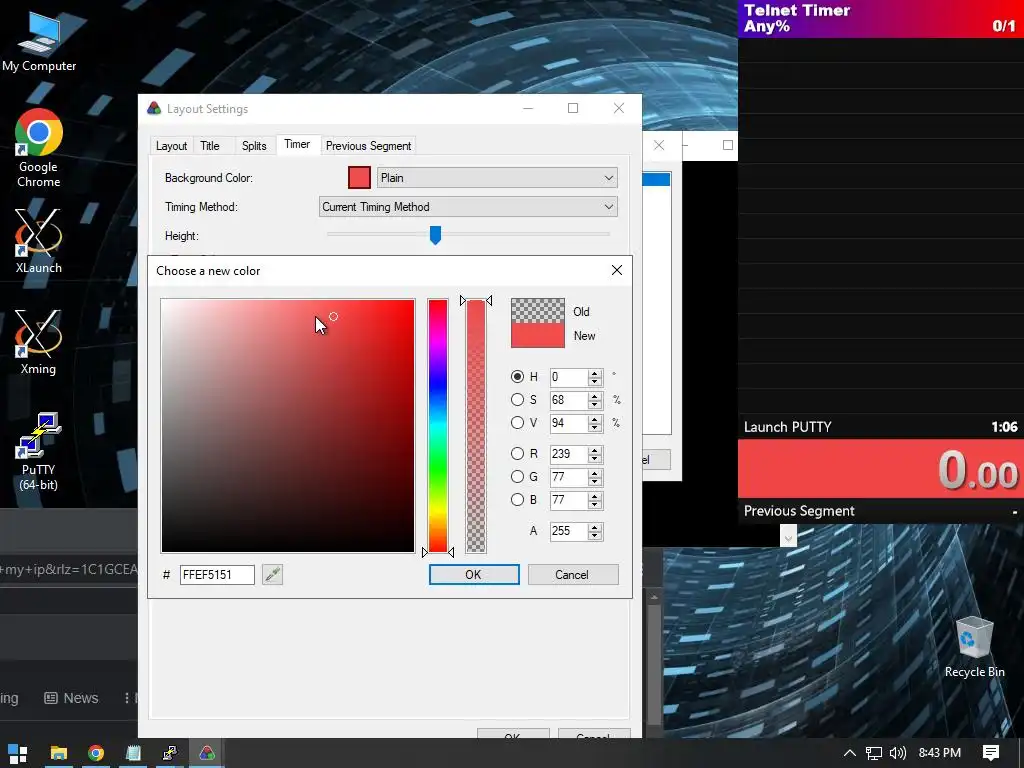Launch XLaunch desktop shortcut
The image size is (1024, 768).
[39, 242]
